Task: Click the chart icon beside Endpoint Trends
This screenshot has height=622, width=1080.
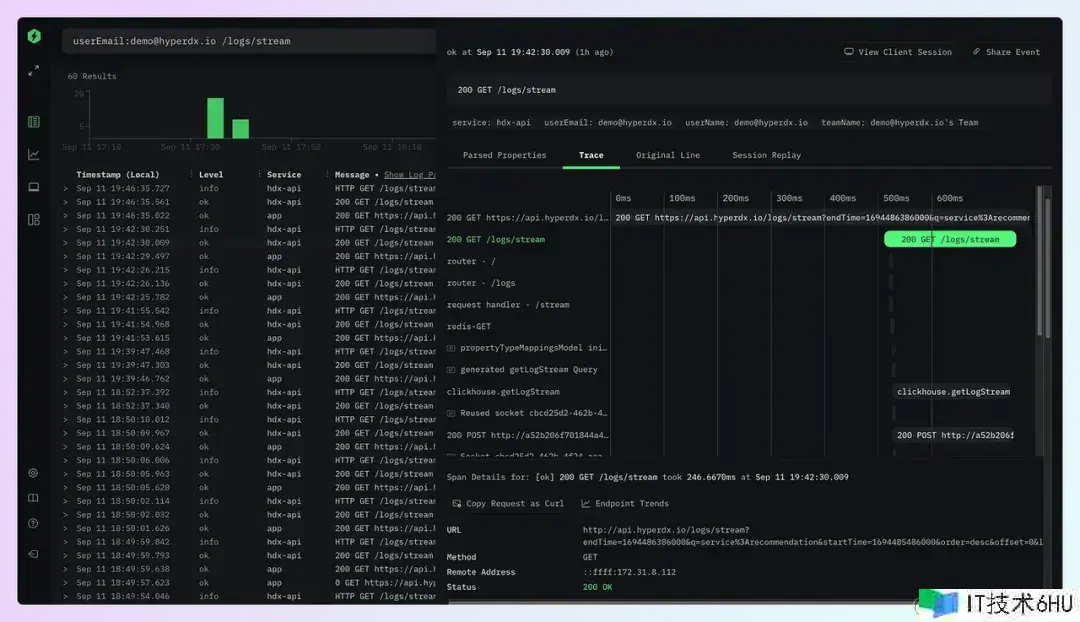Action: [x=585, y=504]
